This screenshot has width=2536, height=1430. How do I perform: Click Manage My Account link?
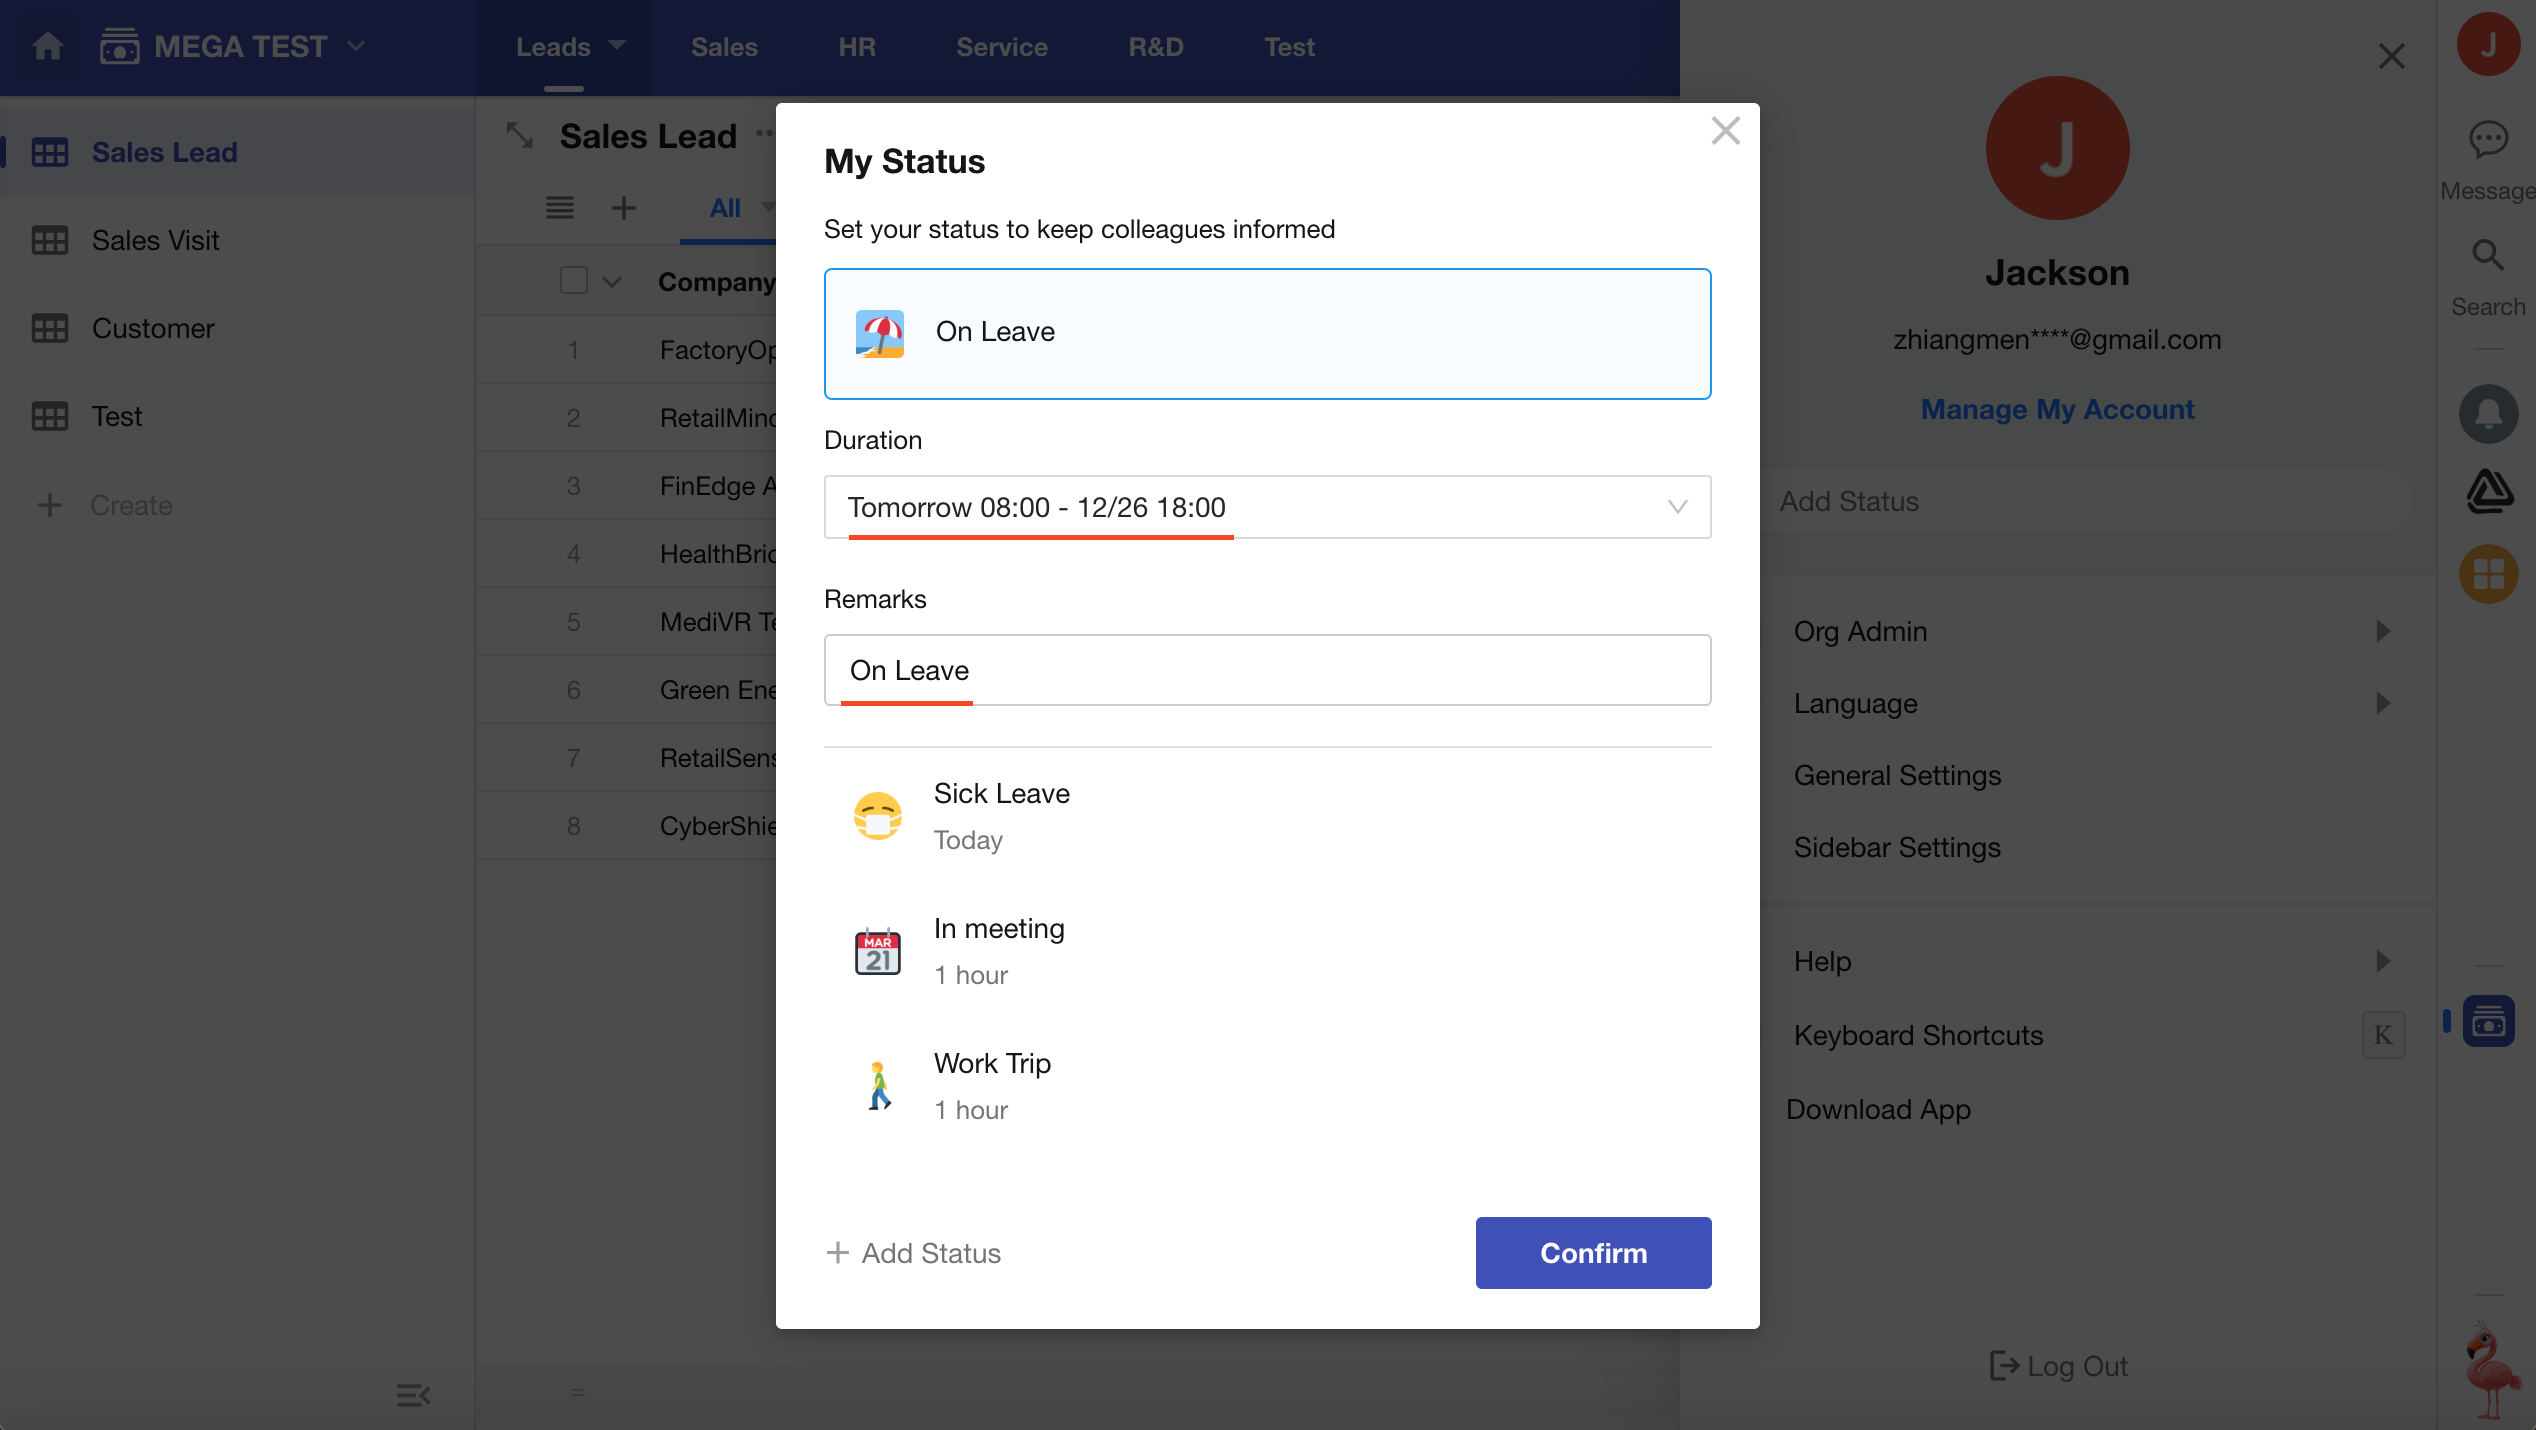click(2057, 409)
